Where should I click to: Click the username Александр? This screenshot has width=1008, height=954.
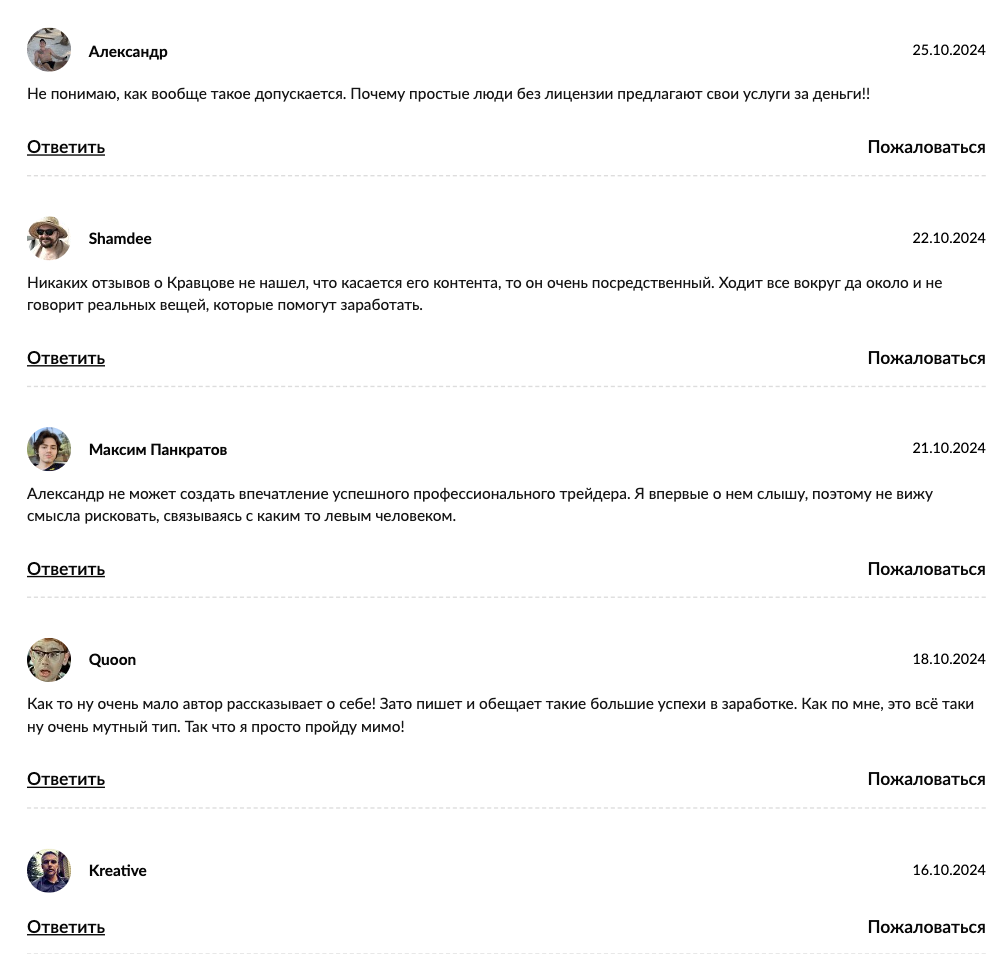point(128,51)
